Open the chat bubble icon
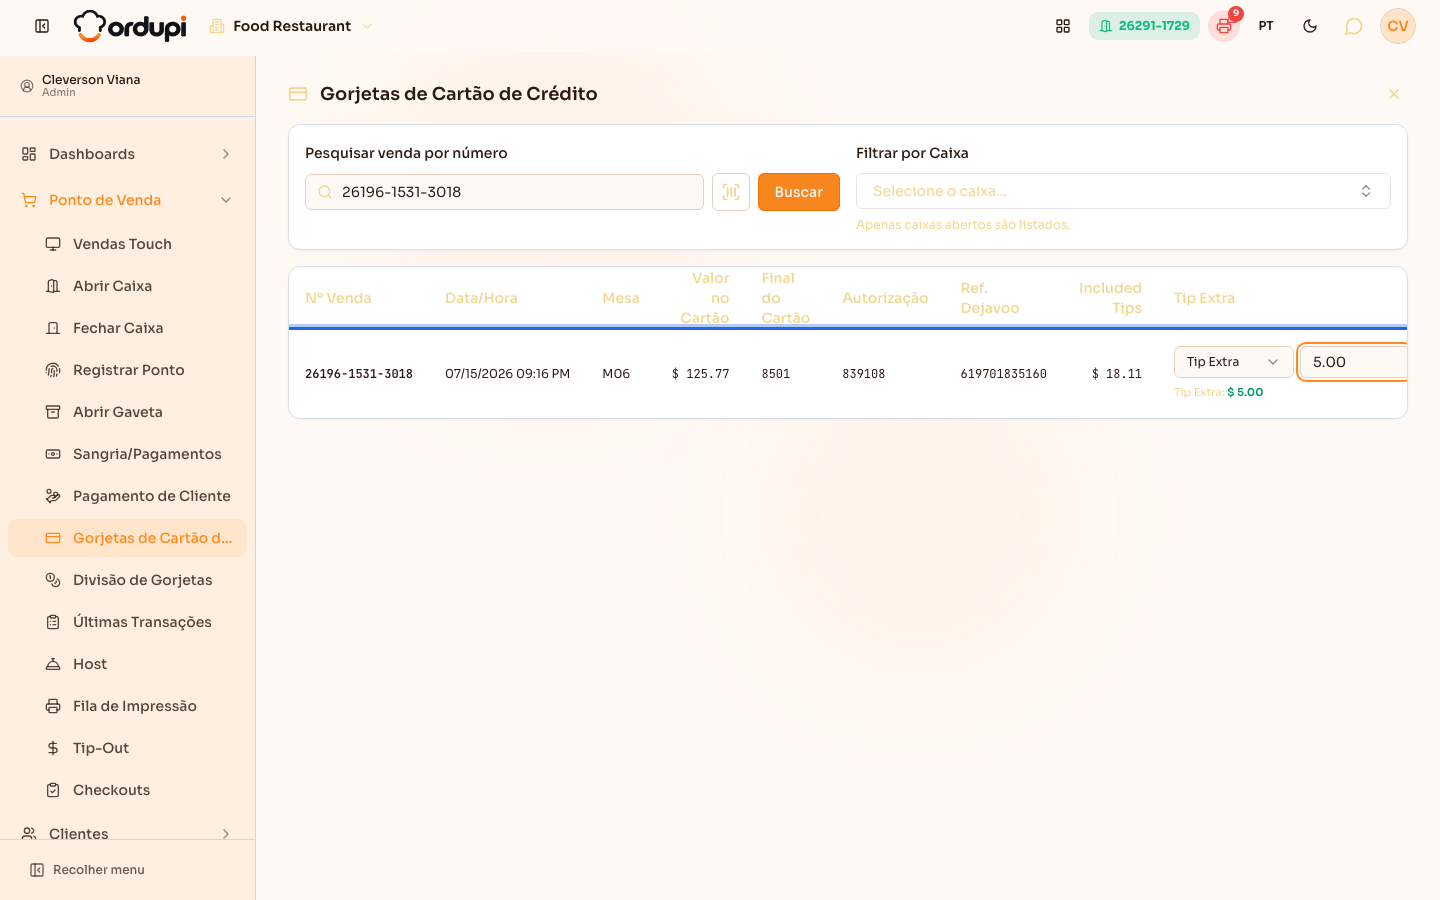Image resolution: width=1440 pixels, height=900 pixels. [1353, 26]
